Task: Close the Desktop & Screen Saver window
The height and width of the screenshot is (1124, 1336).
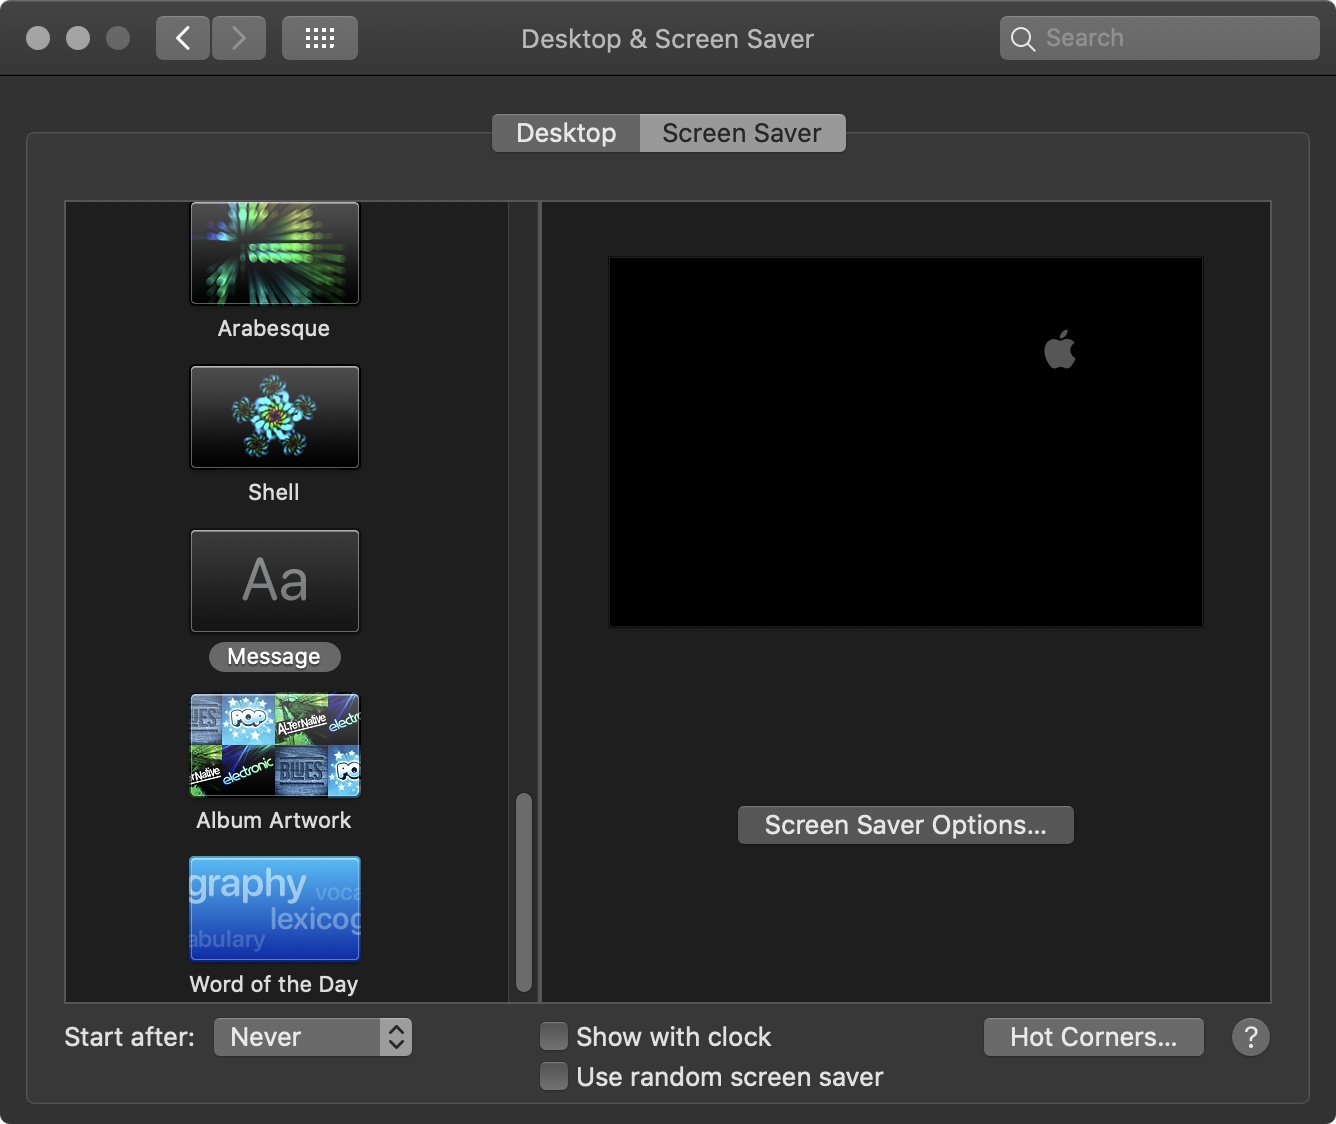Action: (38, 38)
